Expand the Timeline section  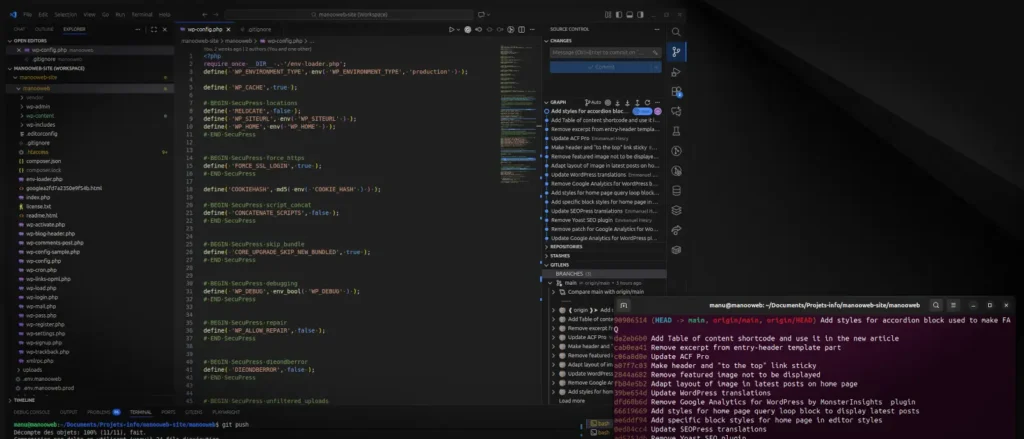point(24,400)
